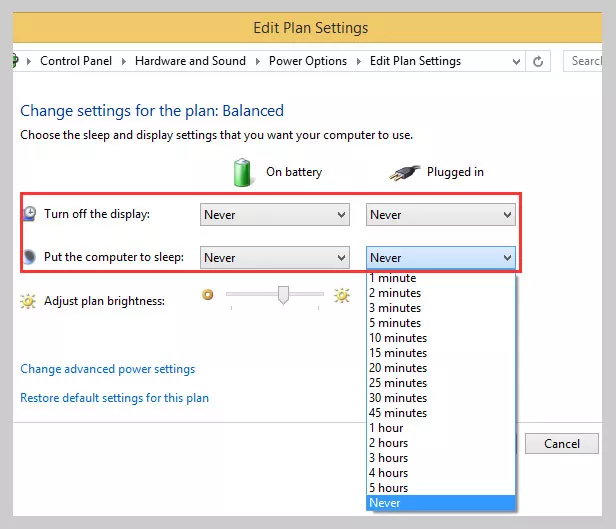
Task: Click the sun icon beside Adjust plan brightness
Action: [28, 301]
